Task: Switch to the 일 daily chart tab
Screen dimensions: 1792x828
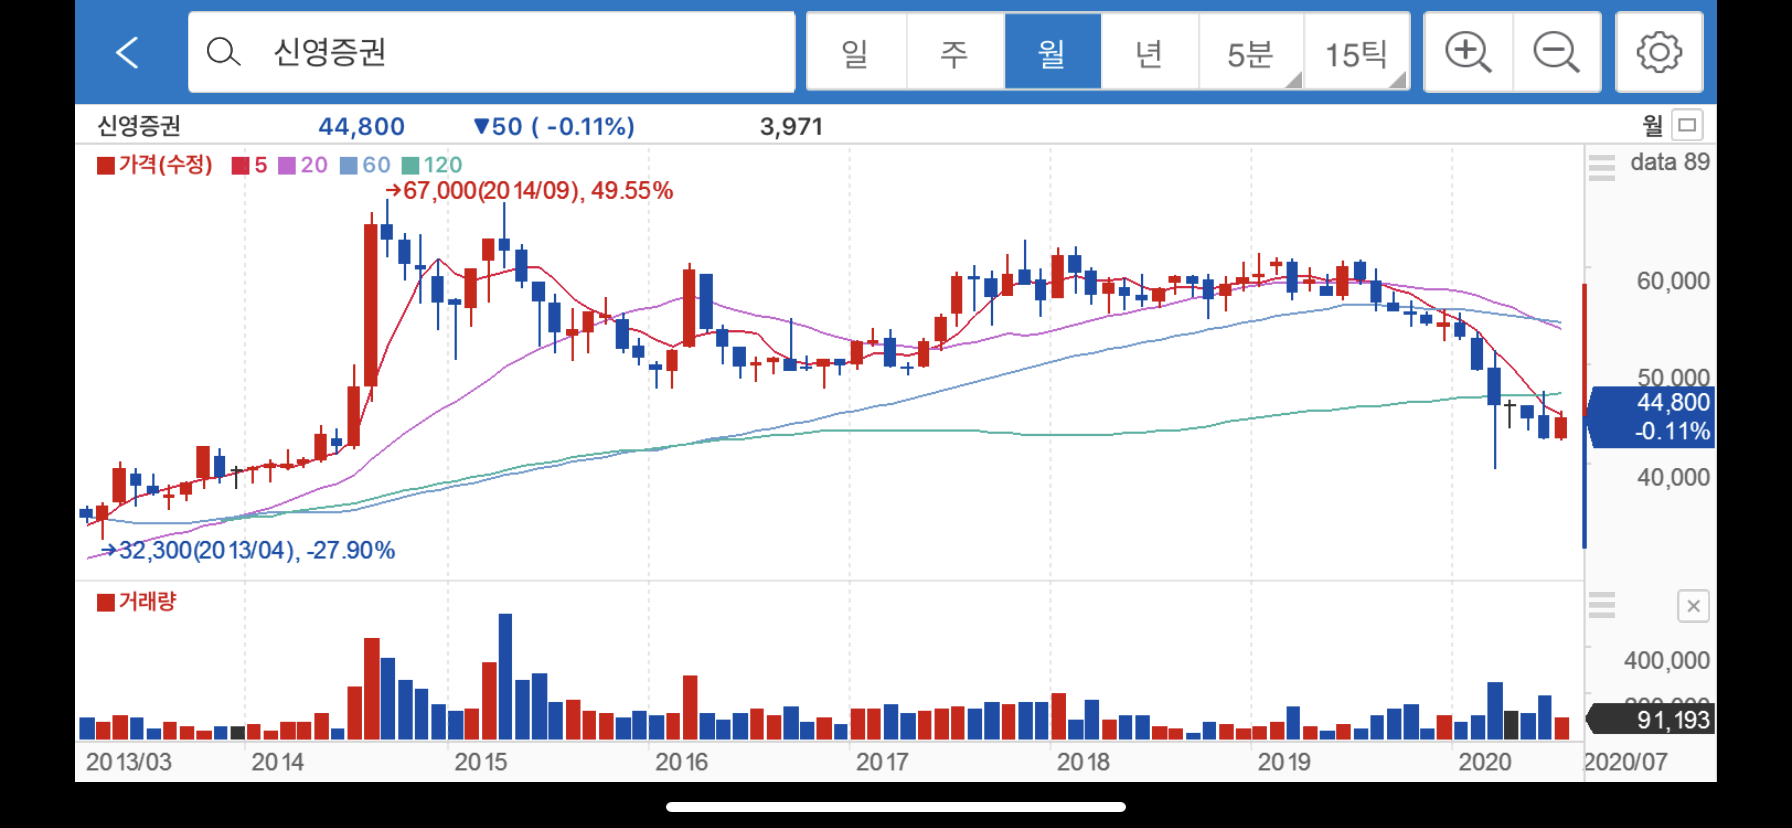Action: [856, 52]
